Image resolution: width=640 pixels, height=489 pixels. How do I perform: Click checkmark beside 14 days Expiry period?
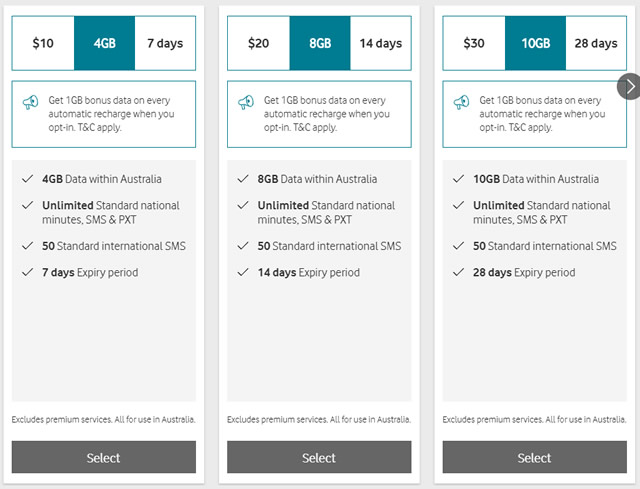point(243,272)
